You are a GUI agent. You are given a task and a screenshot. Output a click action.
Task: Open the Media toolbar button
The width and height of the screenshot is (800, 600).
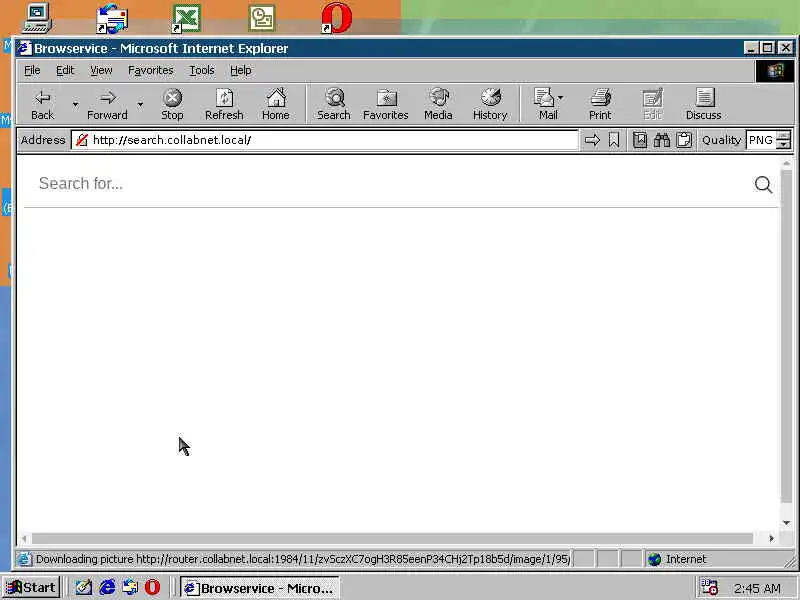438,105
